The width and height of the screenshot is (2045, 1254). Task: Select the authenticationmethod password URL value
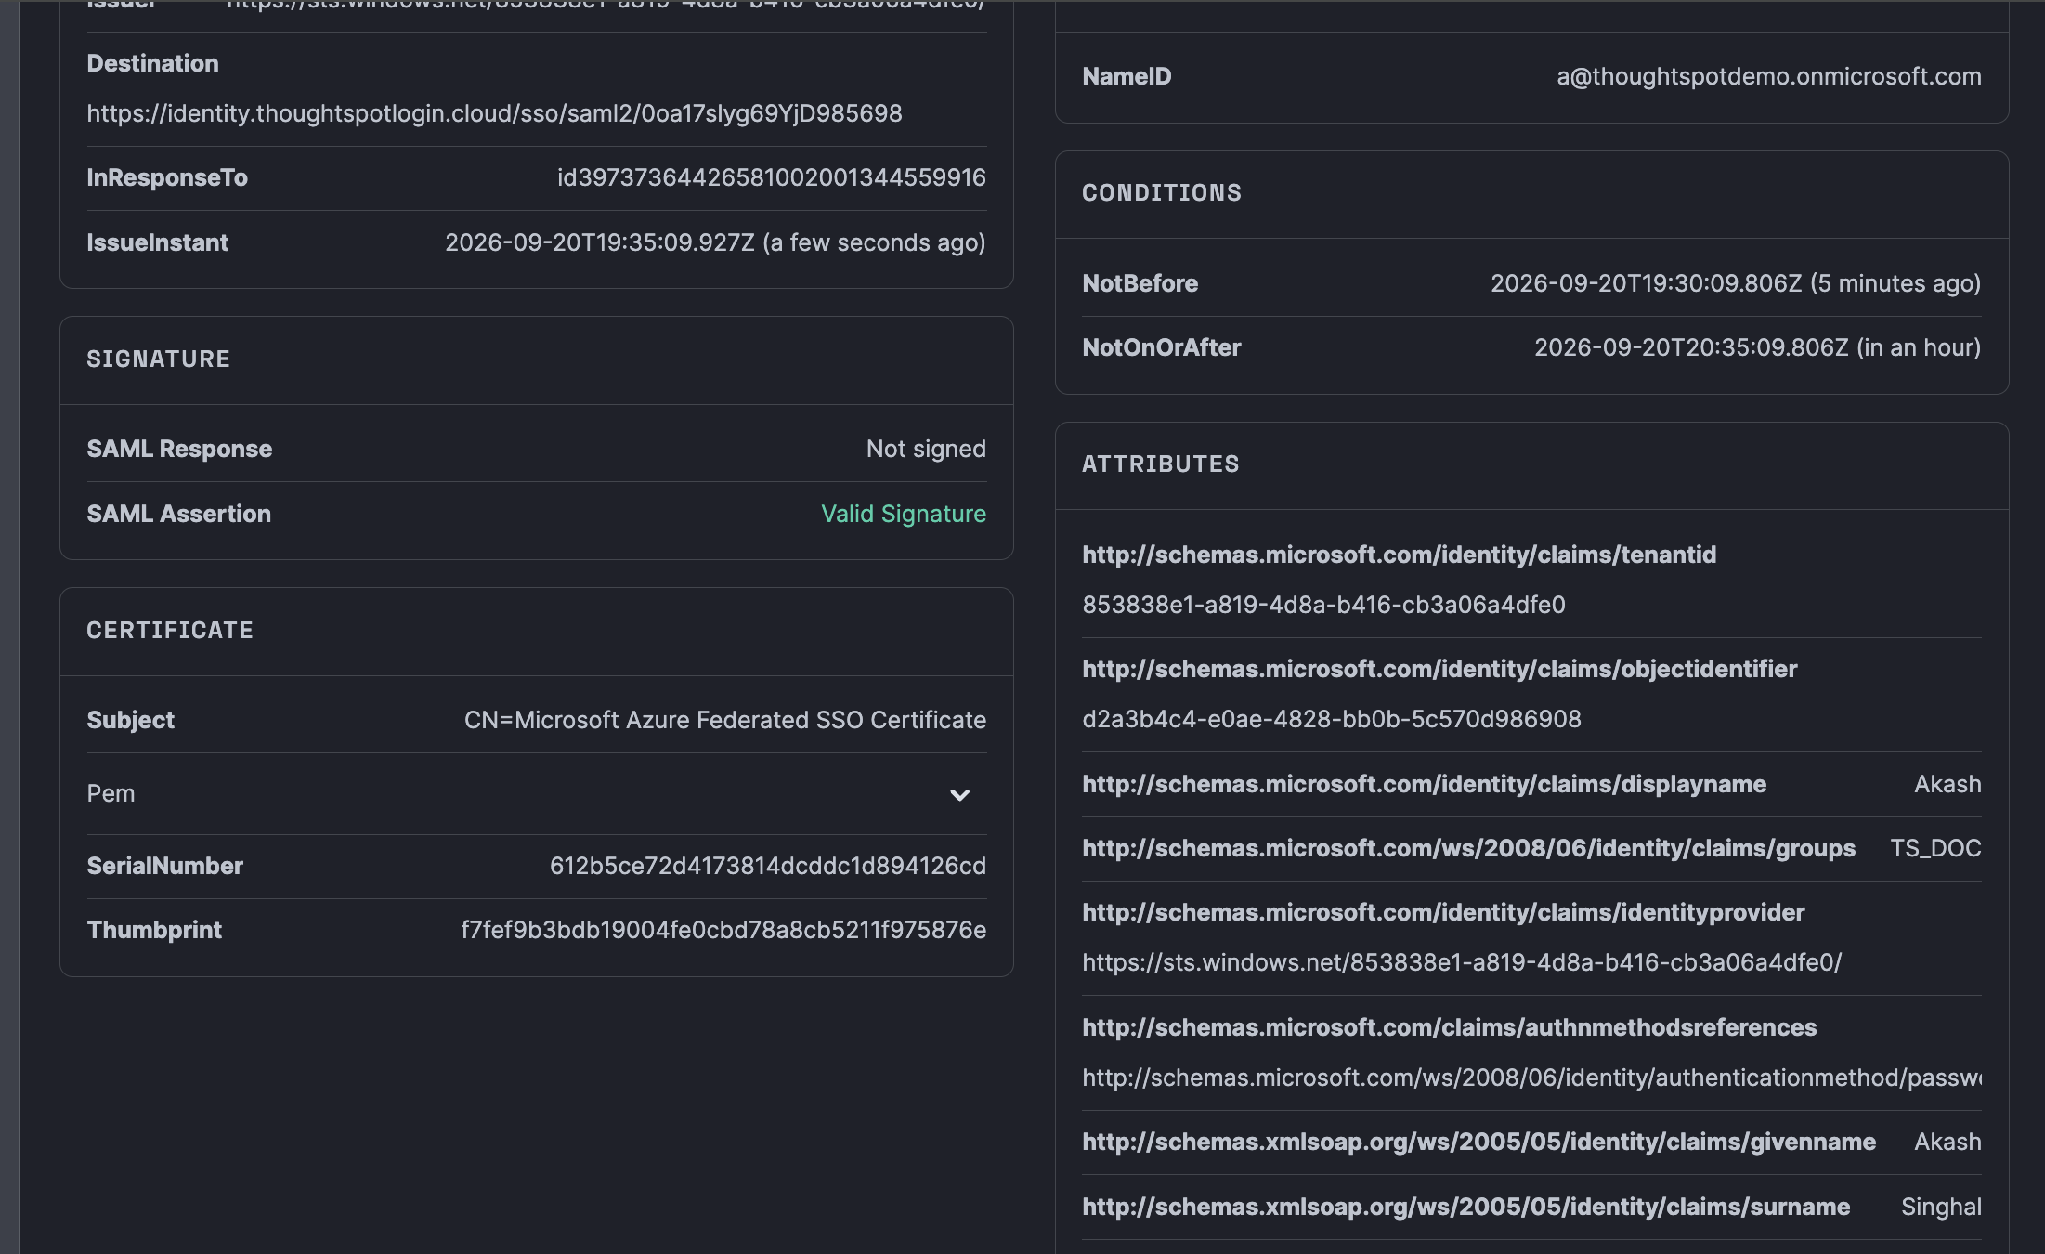click(1532, 1078)
